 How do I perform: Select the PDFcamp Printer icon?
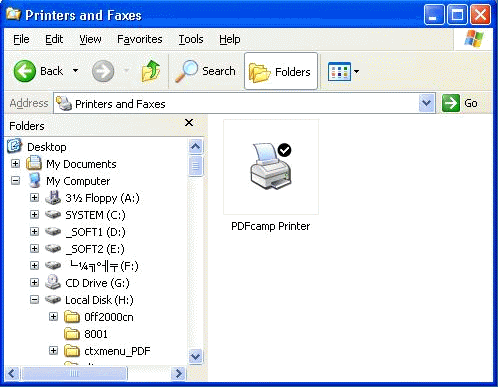pos(271,167)
